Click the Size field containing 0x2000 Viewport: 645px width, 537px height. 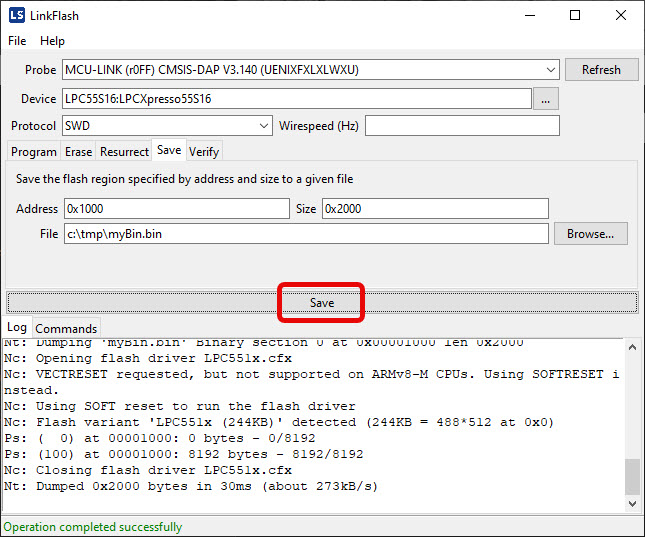click(434, 209)
